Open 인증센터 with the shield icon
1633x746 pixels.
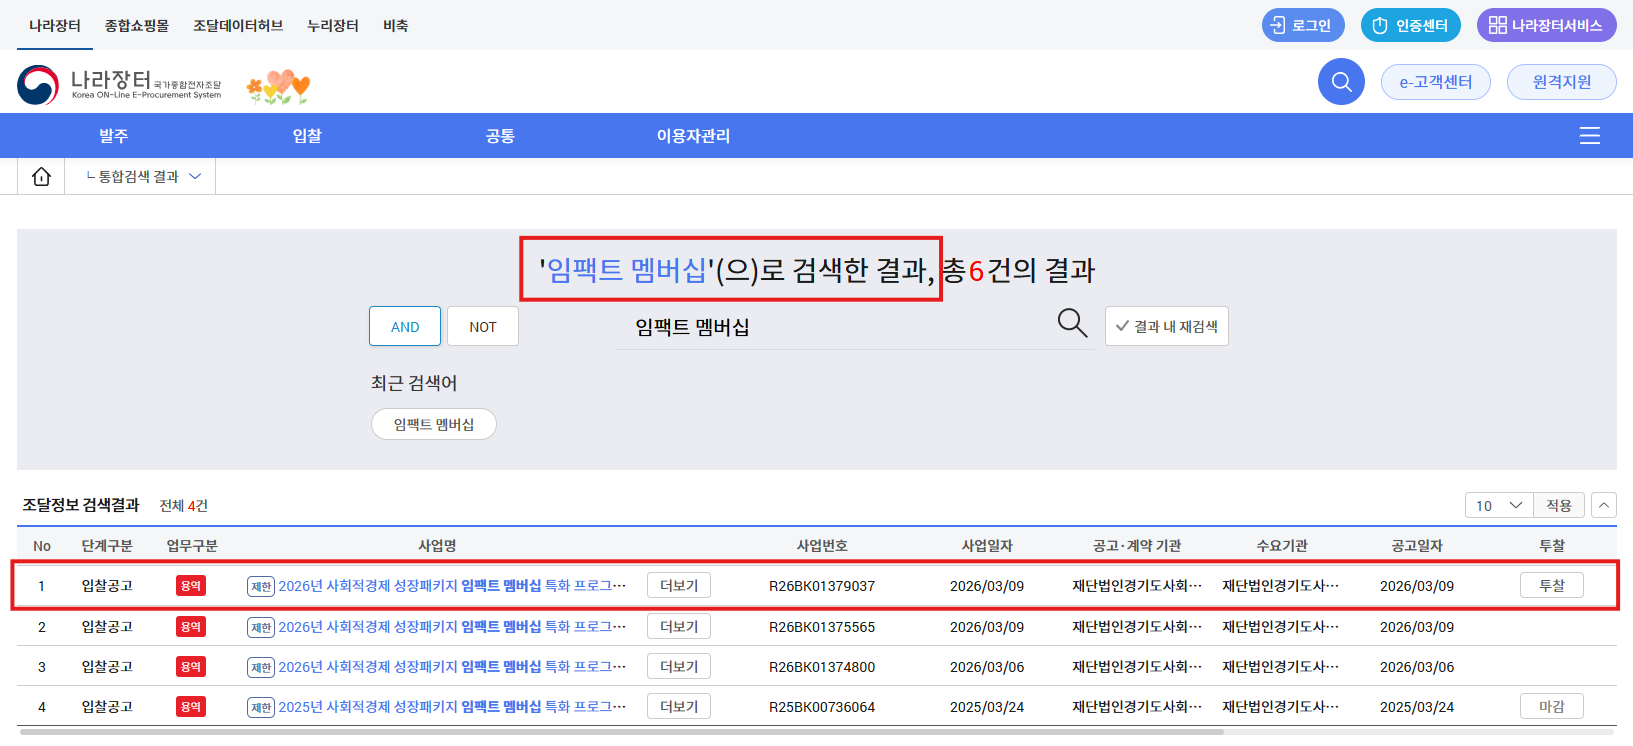tap(1410, 25)
